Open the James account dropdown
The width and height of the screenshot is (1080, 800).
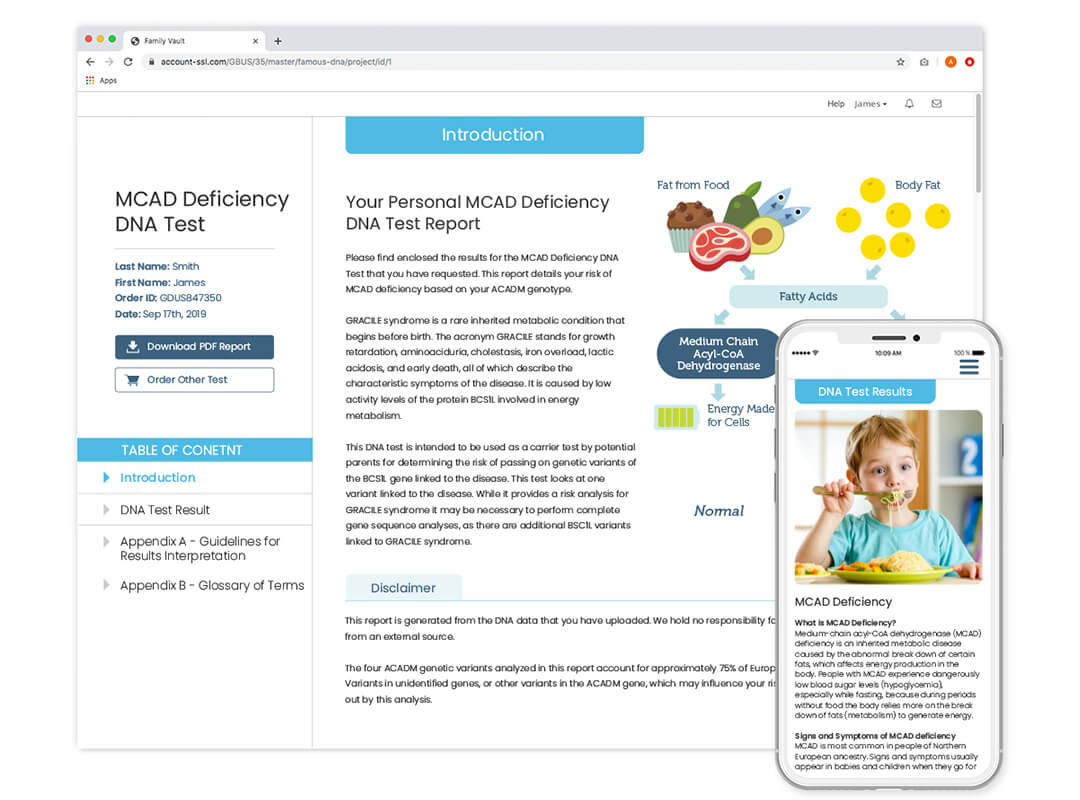[871, 104]
